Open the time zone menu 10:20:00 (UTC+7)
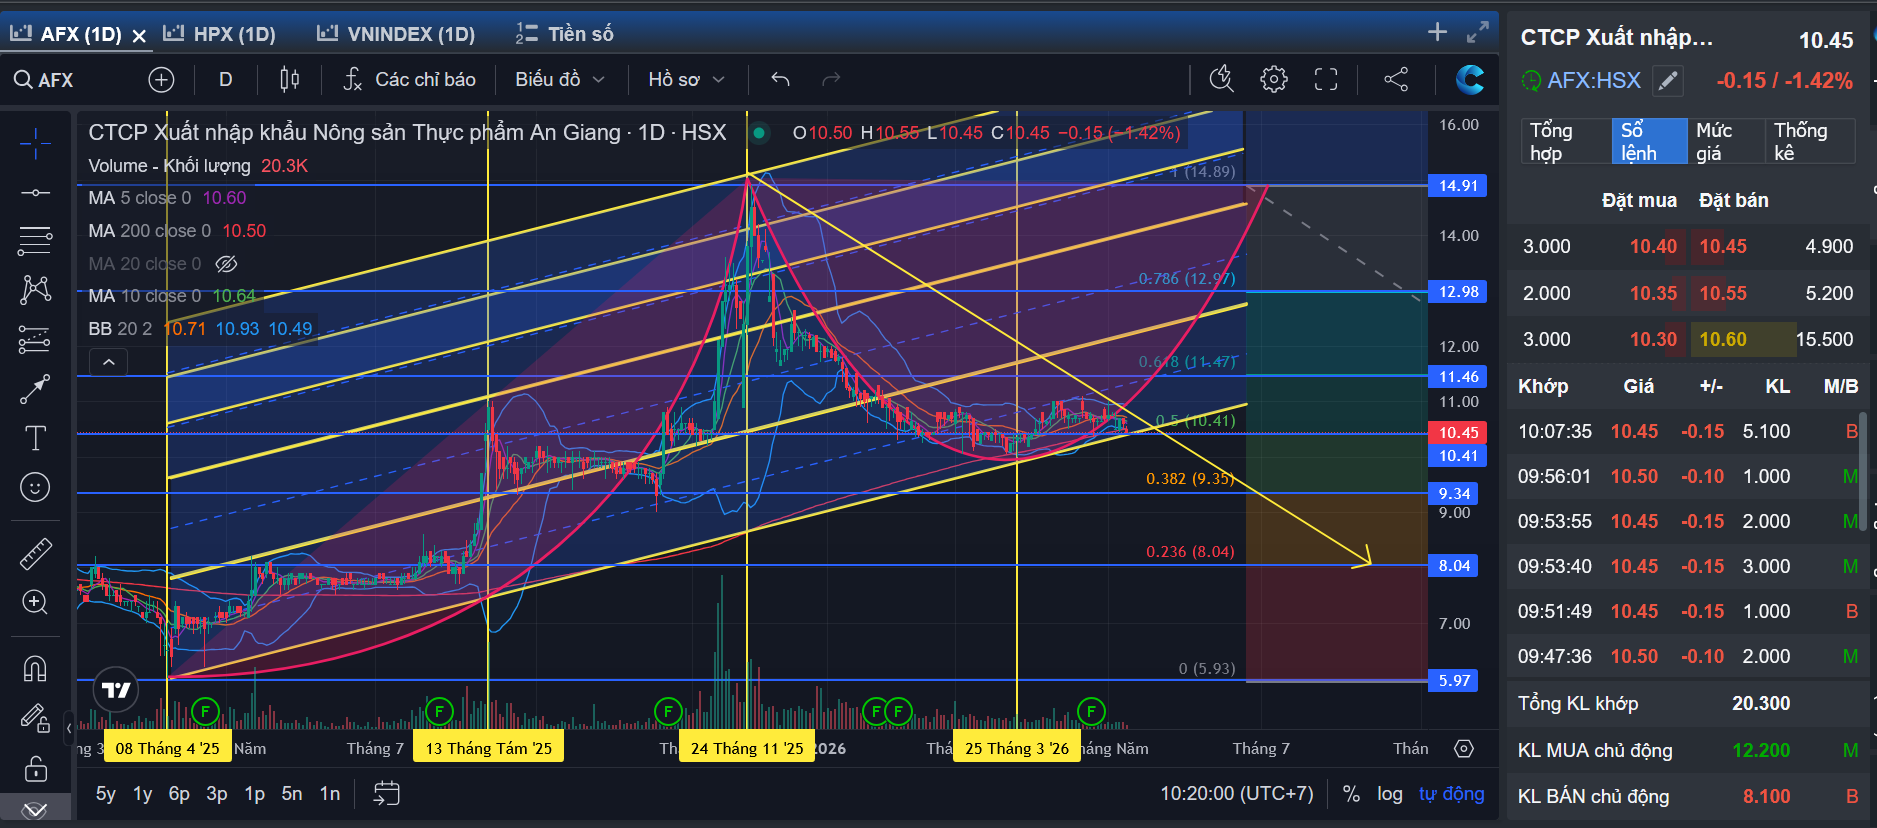1877x828 pixels. click(x=1237, y=794)
